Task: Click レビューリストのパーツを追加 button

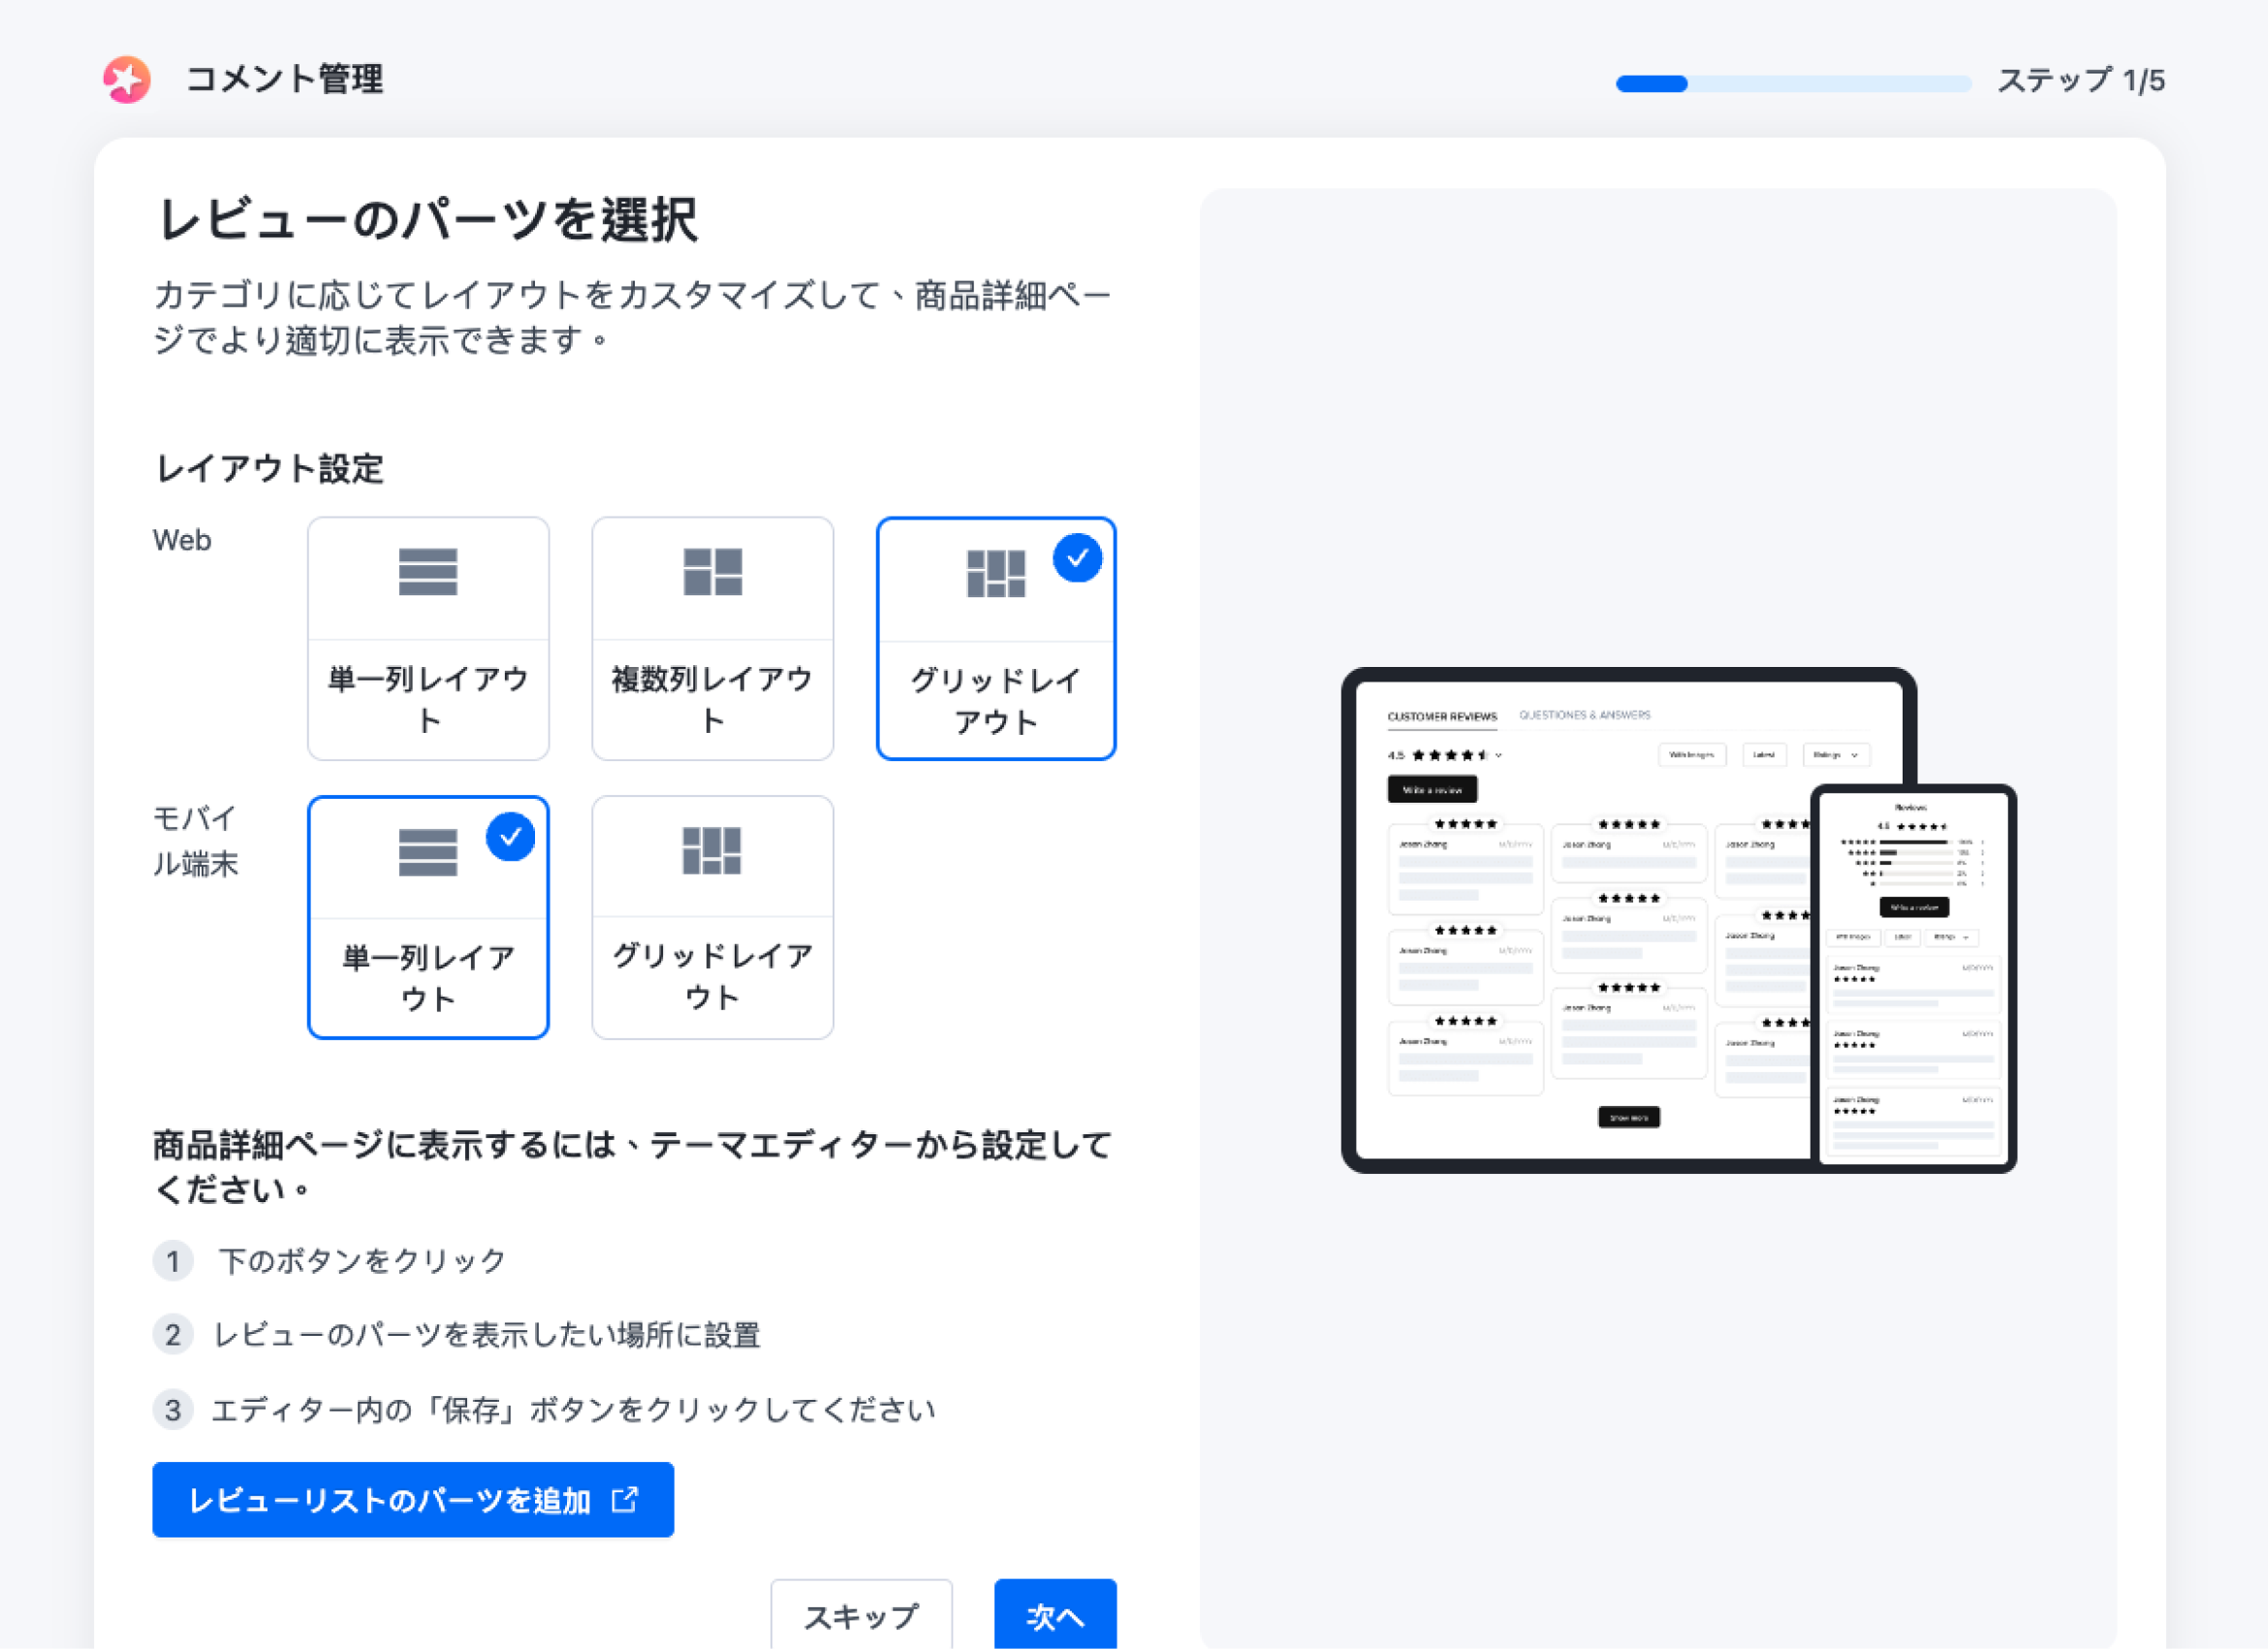Action: tap(413, 1499)
